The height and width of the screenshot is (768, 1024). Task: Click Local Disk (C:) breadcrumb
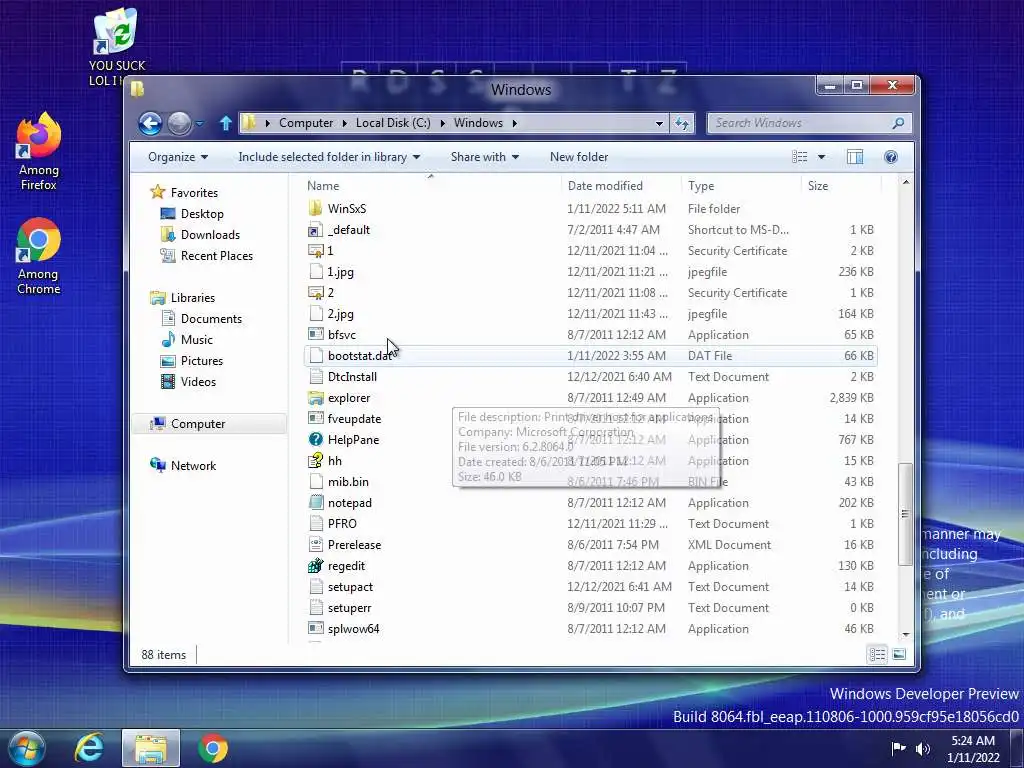click(393, 123)
